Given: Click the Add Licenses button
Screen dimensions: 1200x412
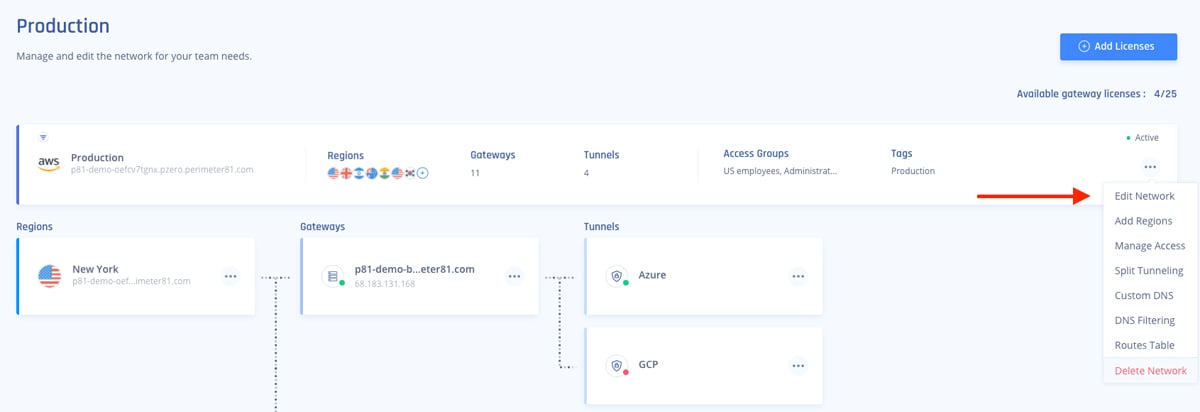Looking at the screenshot, I should pyautogui.click(x=1118, y=46).
